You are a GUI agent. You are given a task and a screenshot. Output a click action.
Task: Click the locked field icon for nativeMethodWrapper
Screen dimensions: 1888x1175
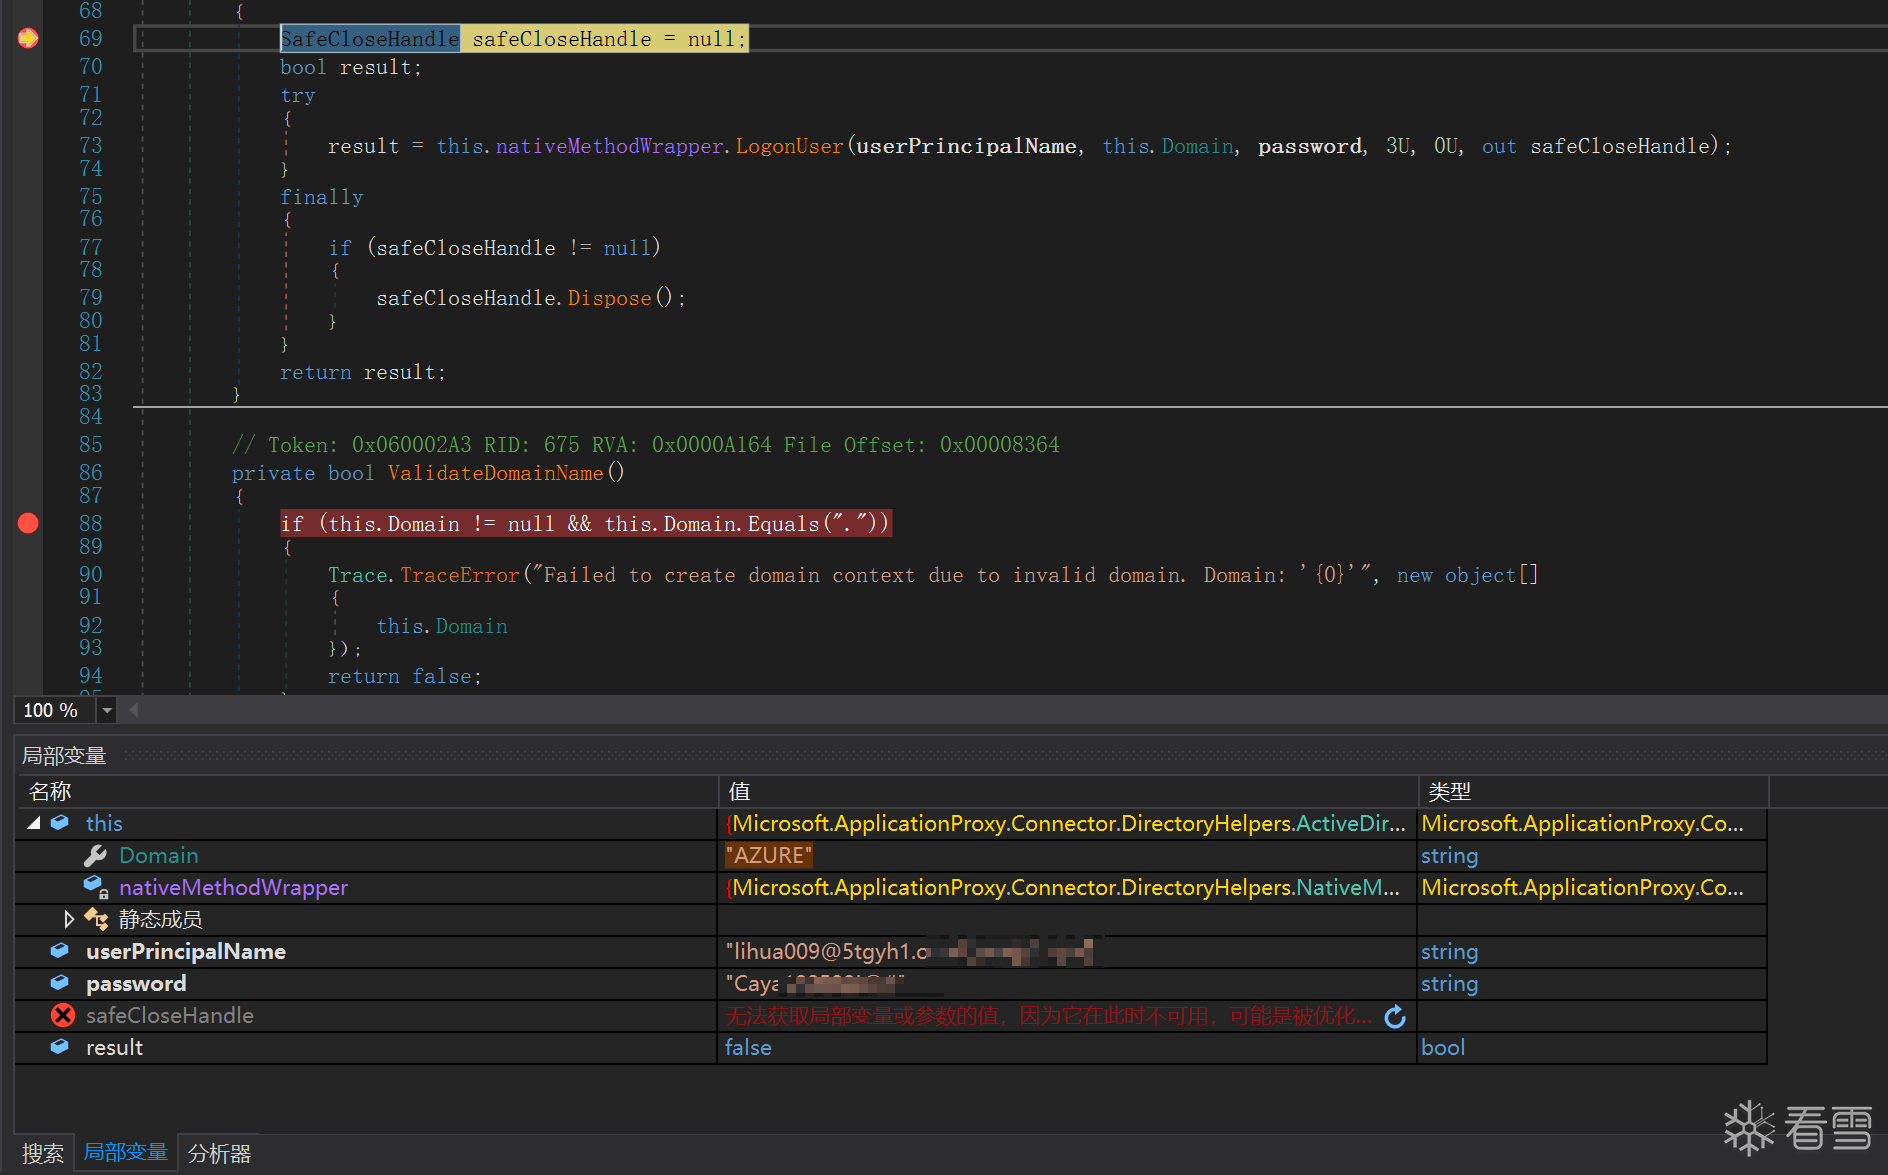point(96,887)
